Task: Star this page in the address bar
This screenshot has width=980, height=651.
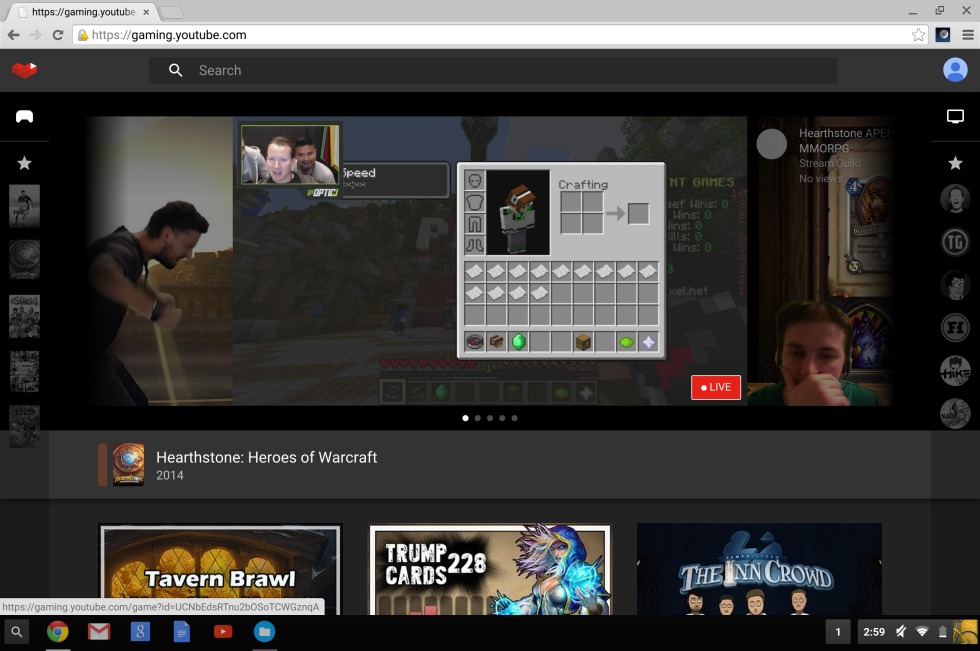Action: pos(917,33)
